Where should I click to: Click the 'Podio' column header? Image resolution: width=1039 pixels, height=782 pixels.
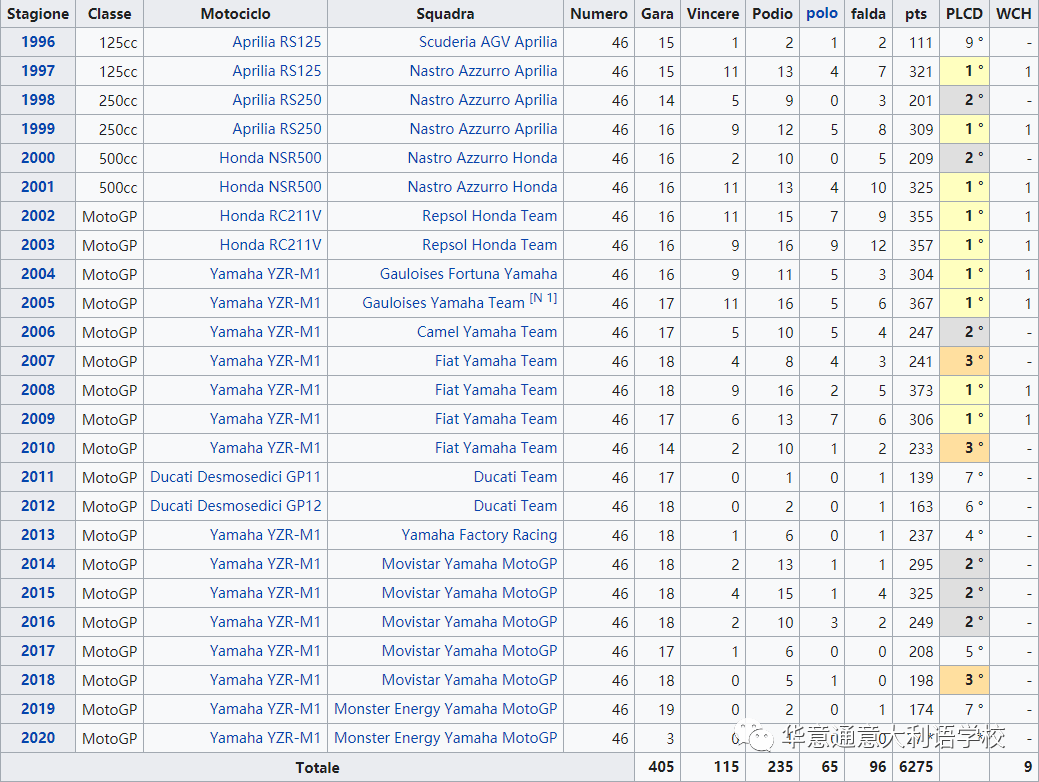(773, 13)
